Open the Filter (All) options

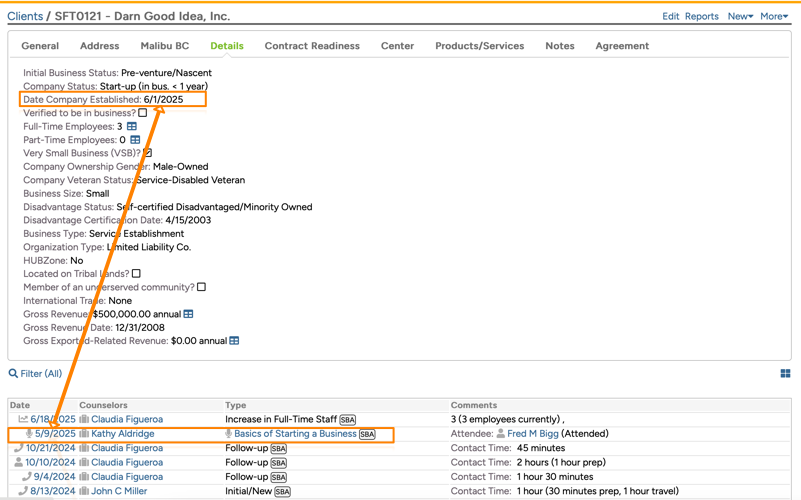coord(41,374)
